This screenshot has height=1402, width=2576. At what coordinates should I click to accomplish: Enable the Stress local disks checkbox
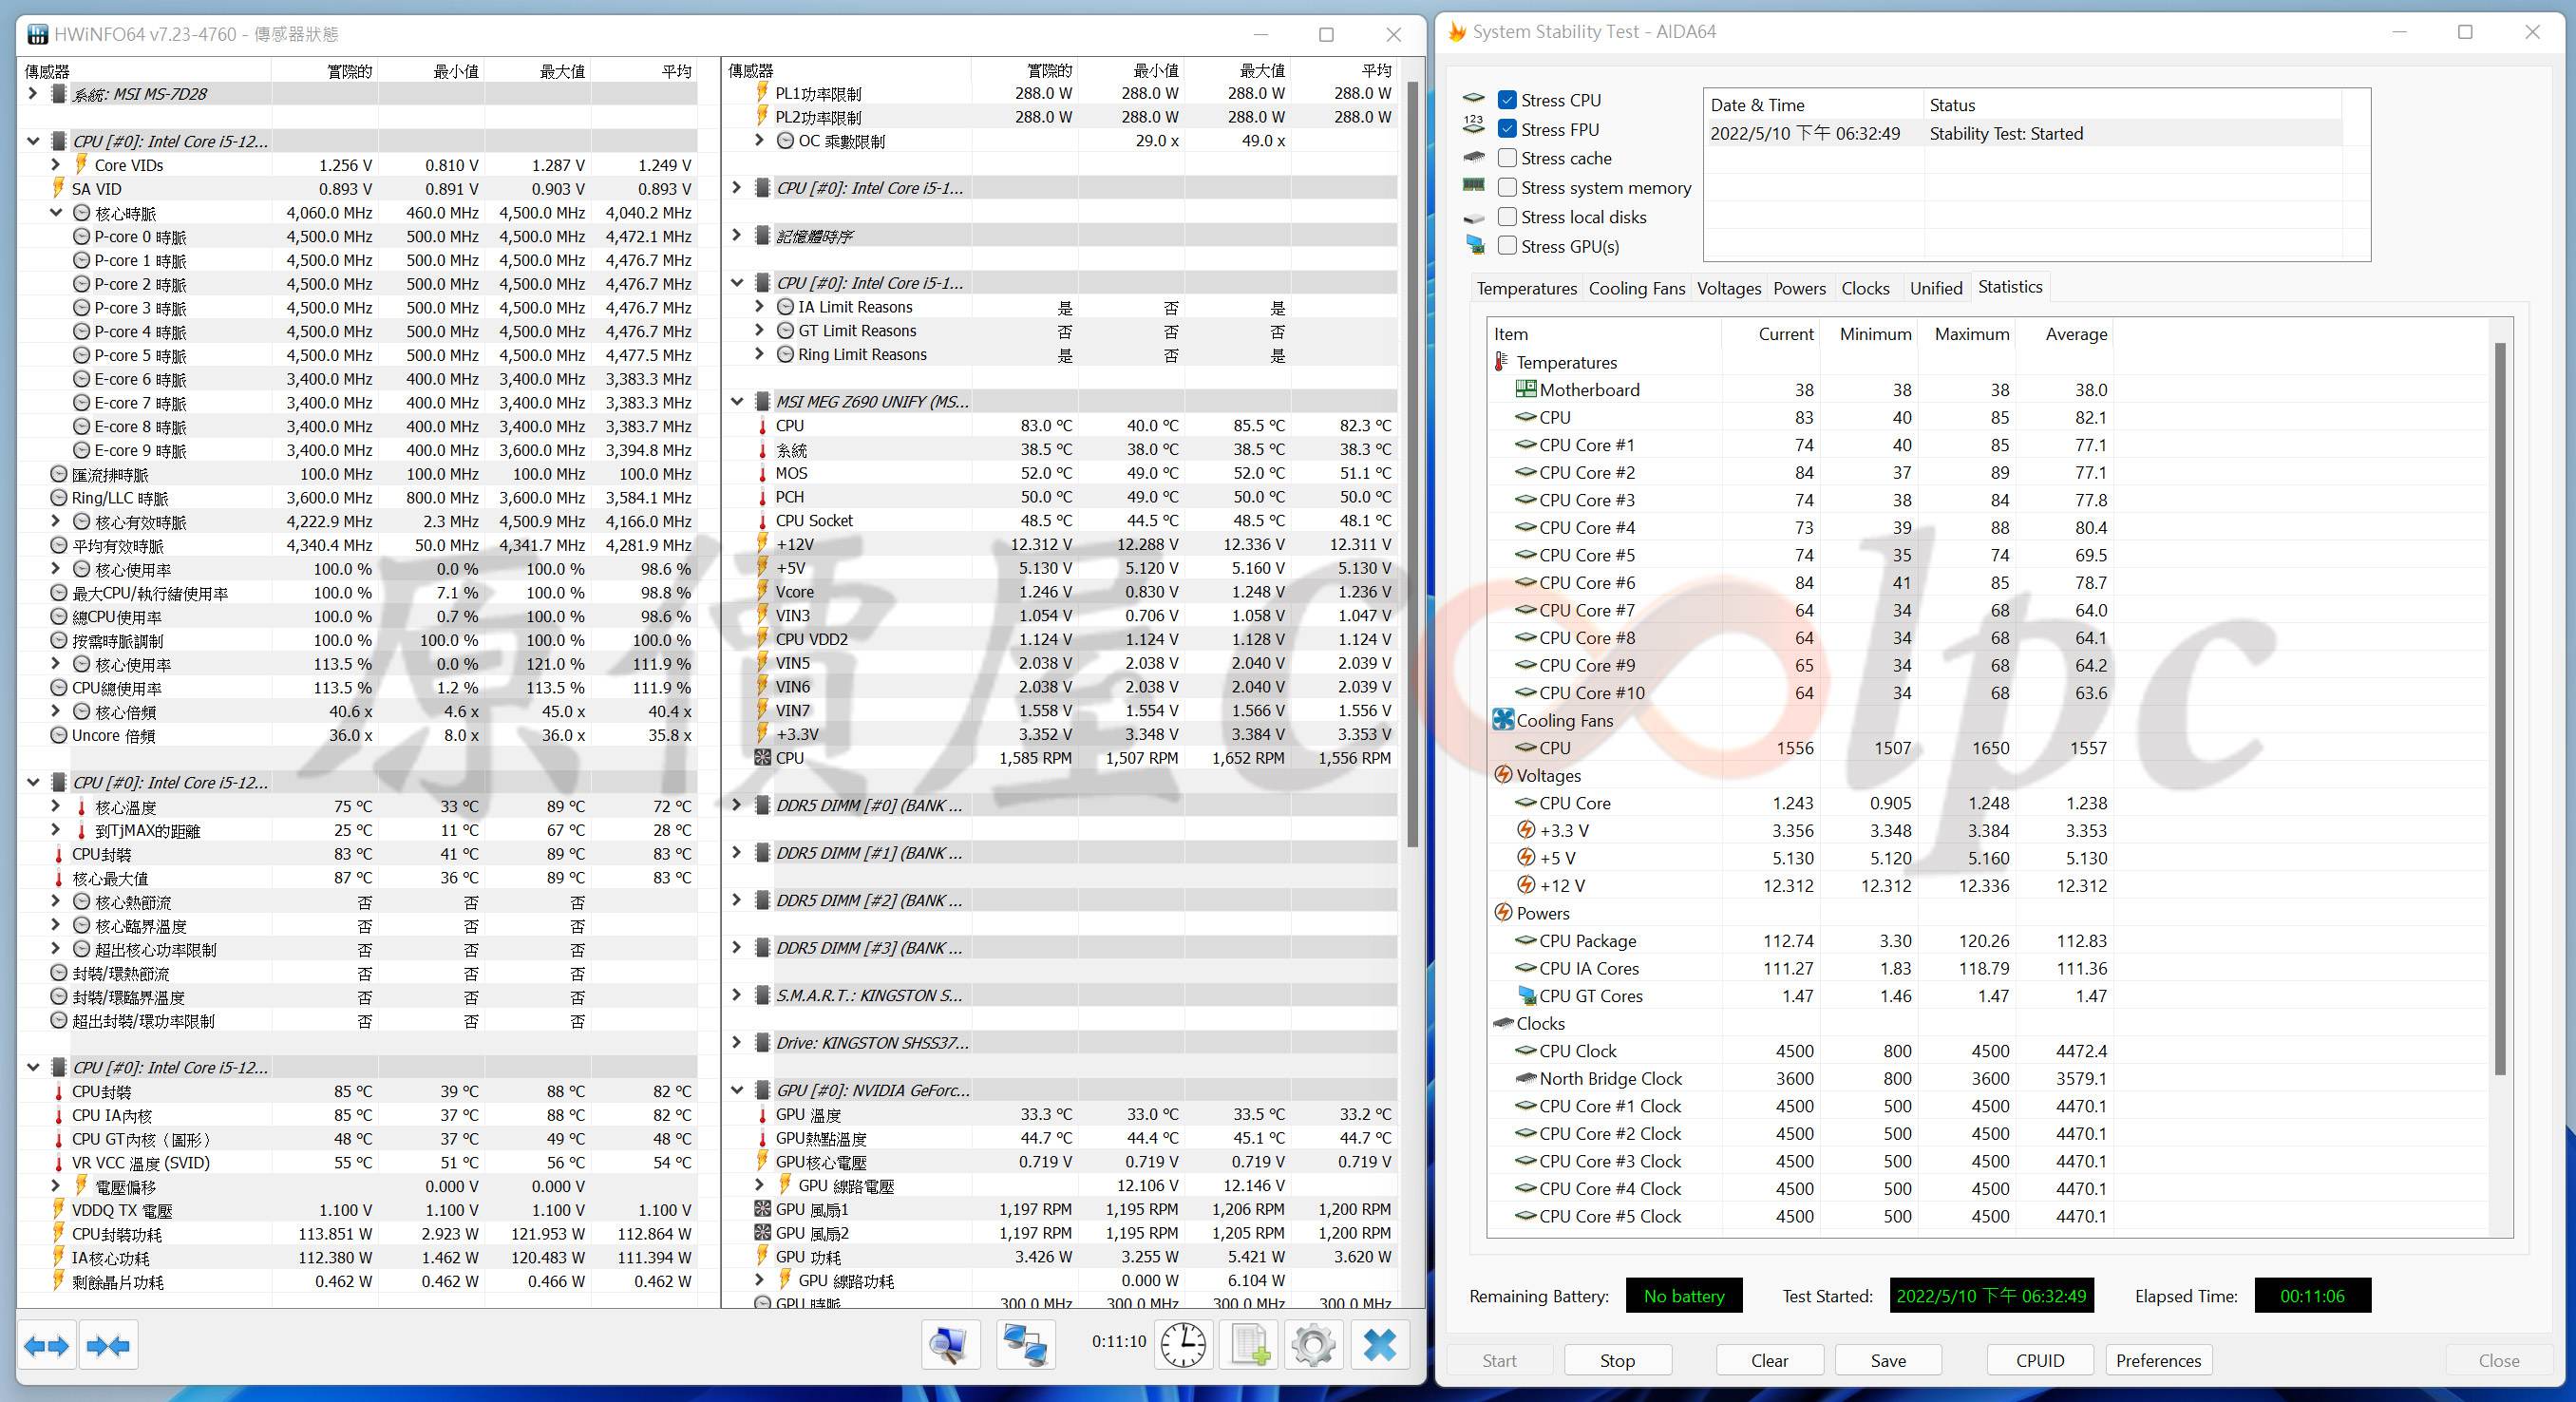pos(1507,217)
